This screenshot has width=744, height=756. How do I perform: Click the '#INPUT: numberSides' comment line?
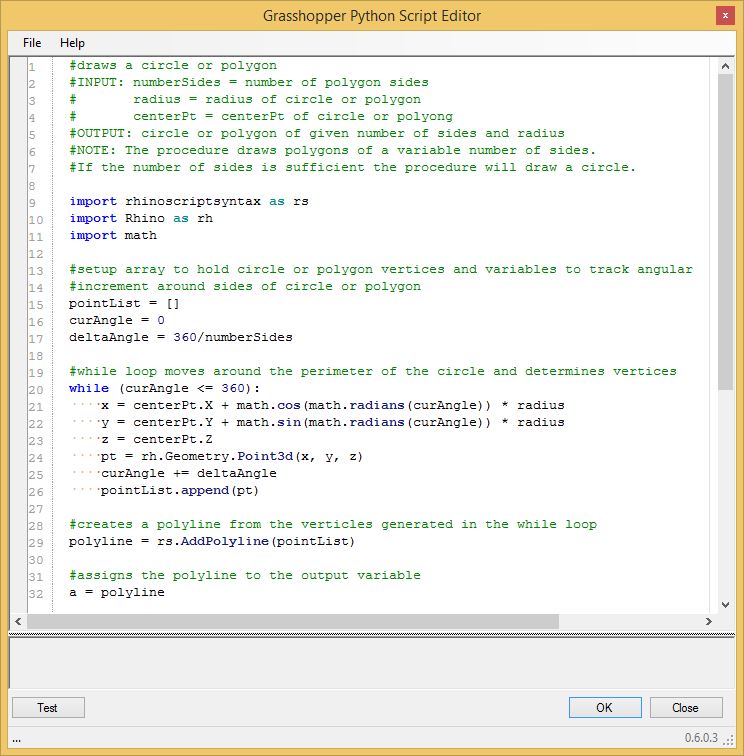click(x=249, y=82)
